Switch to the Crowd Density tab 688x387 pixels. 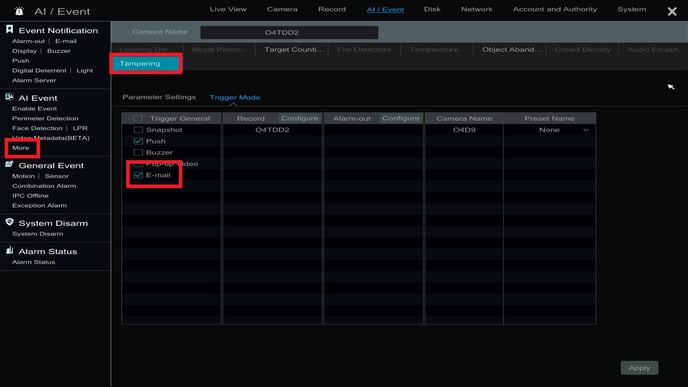[x=582, y=50]
